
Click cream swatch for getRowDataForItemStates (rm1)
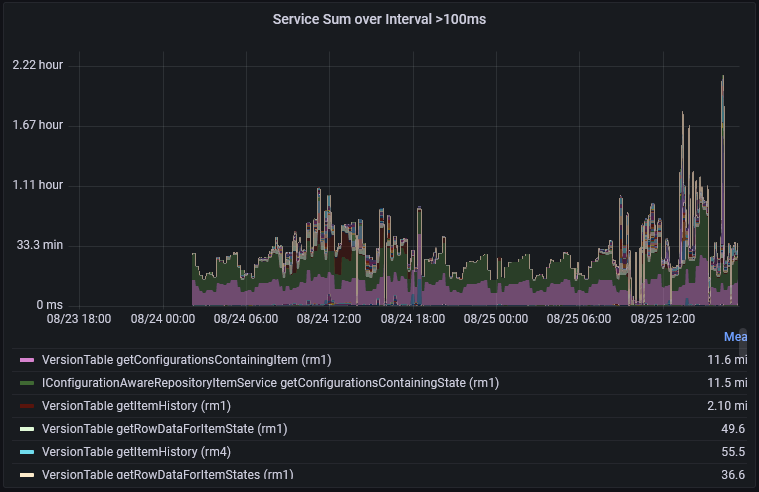(x=27, y=475)
